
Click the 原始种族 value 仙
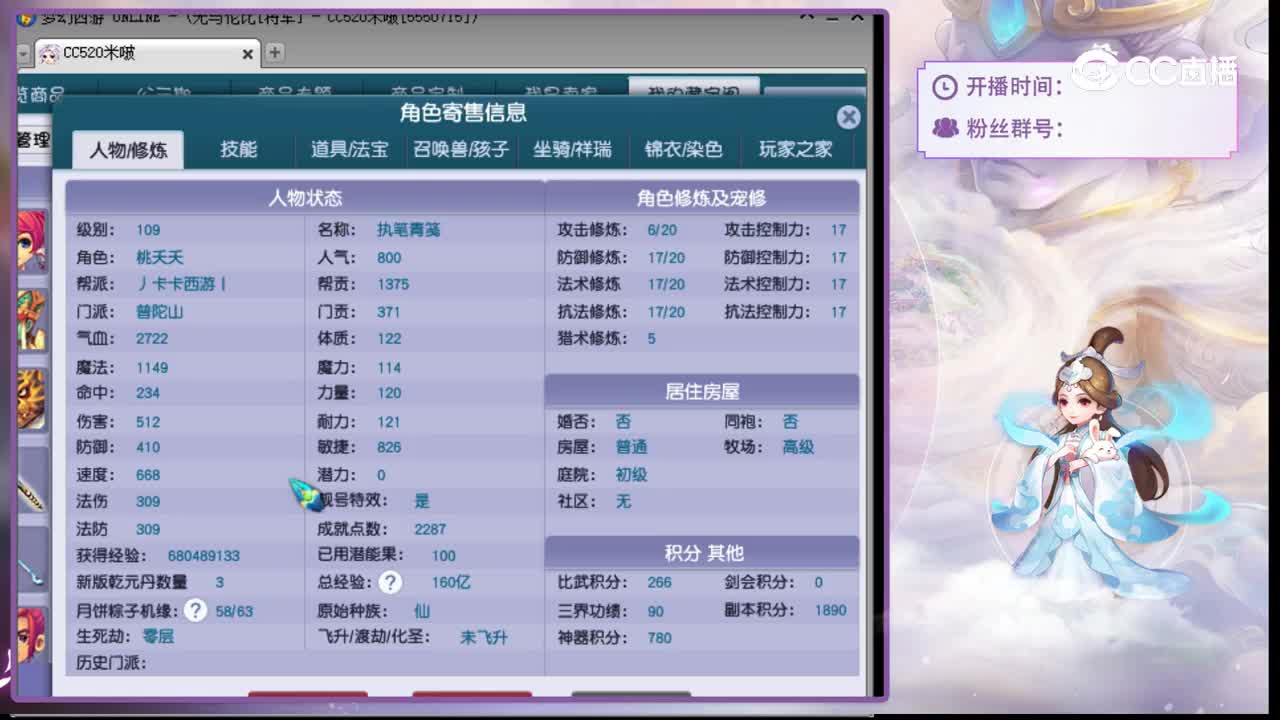[x=422, y=610]
